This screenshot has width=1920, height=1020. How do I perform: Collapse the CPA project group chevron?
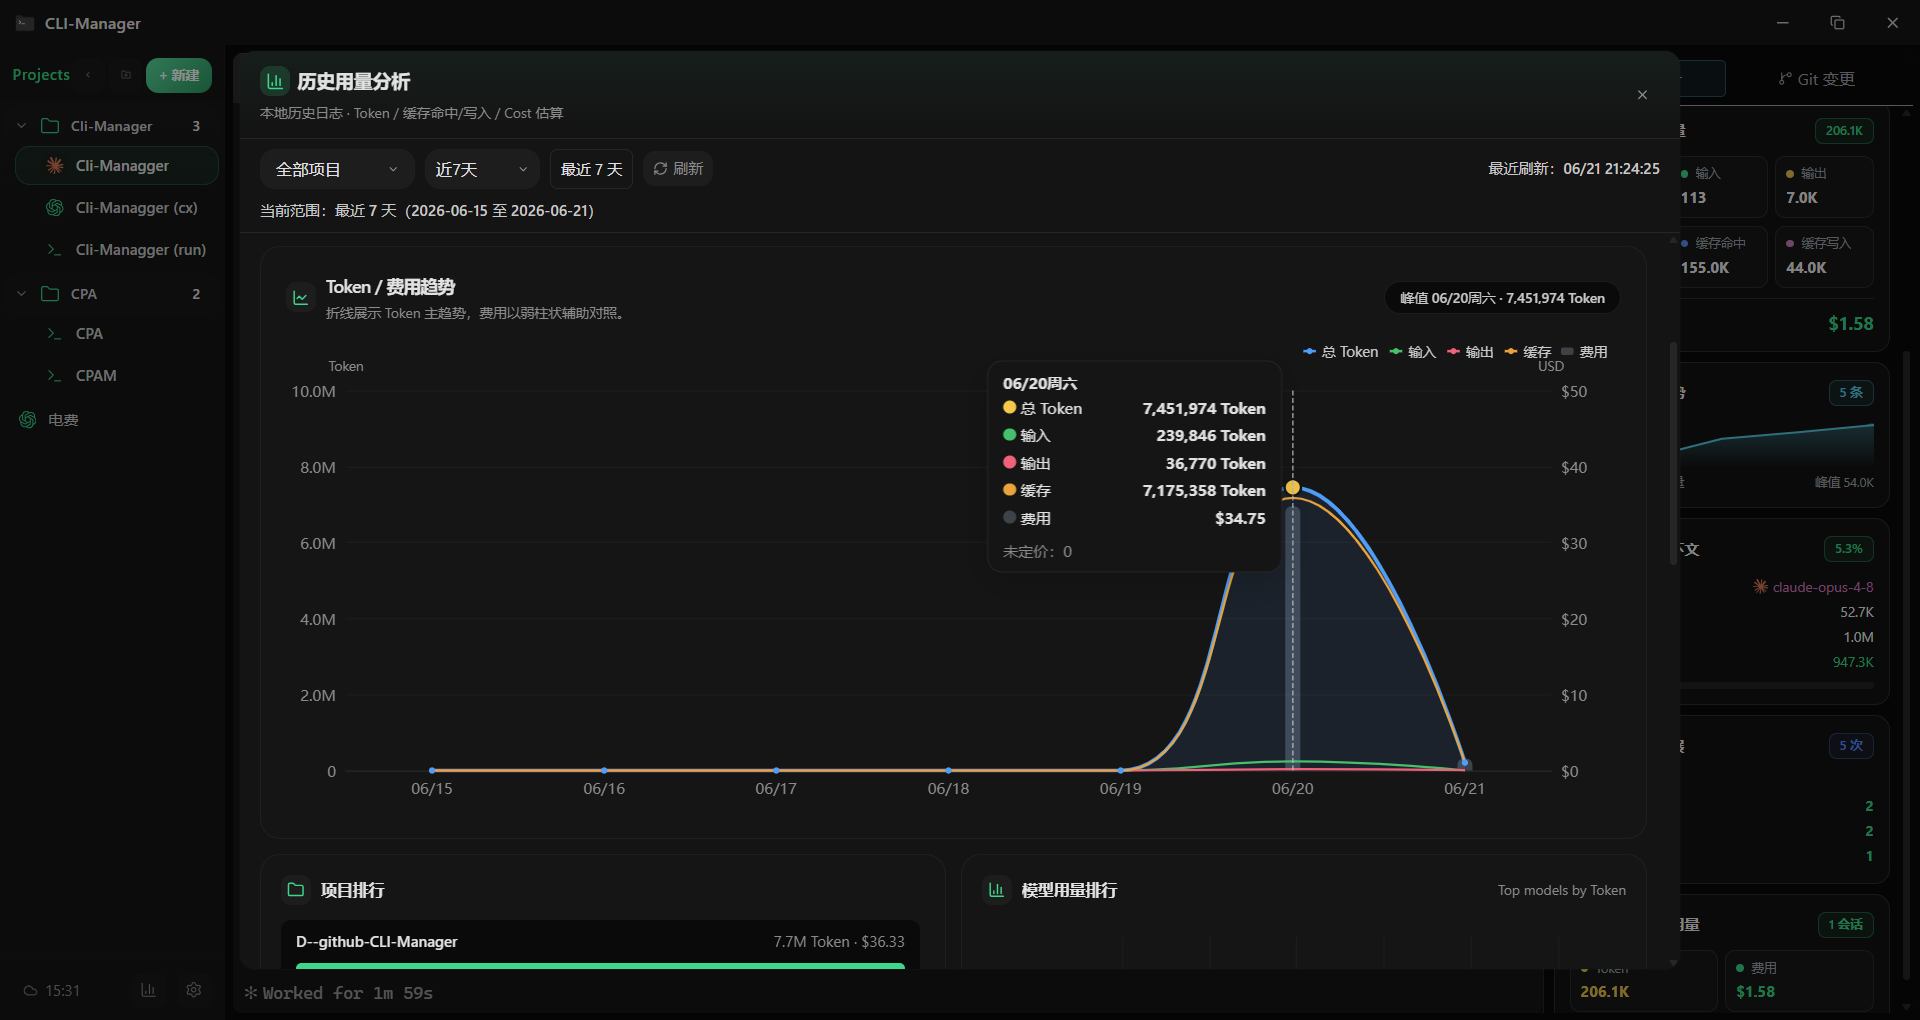tap(22, 294)
